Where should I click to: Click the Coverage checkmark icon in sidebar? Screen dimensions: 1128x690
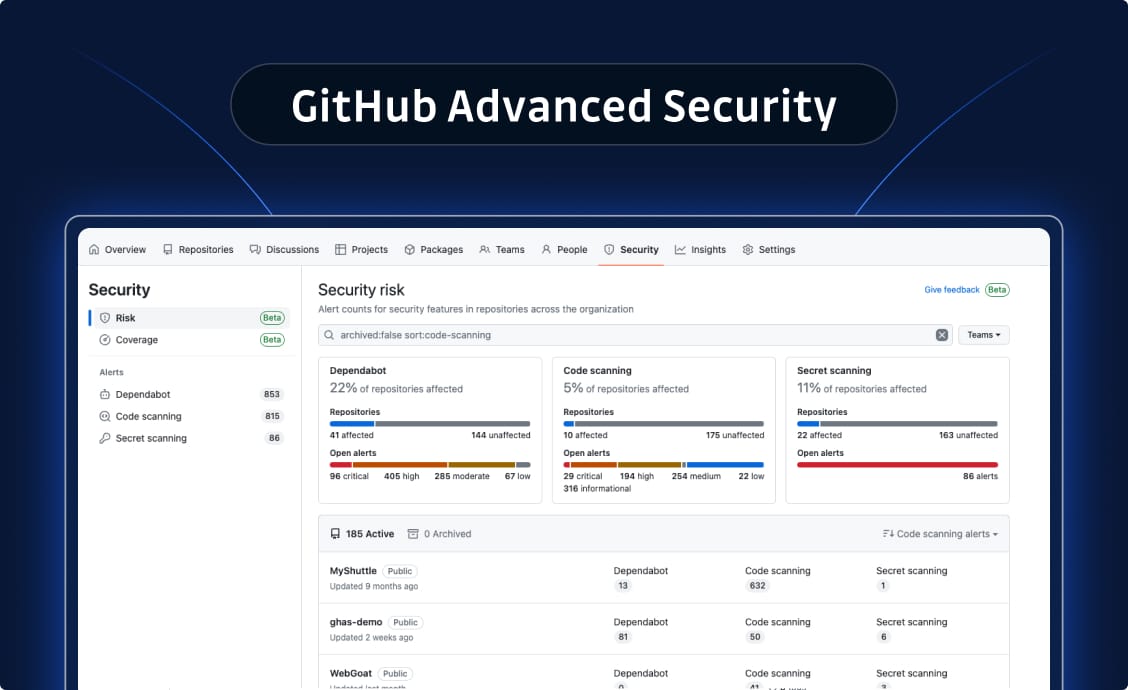pyautogui.click(x=106, y=340)
